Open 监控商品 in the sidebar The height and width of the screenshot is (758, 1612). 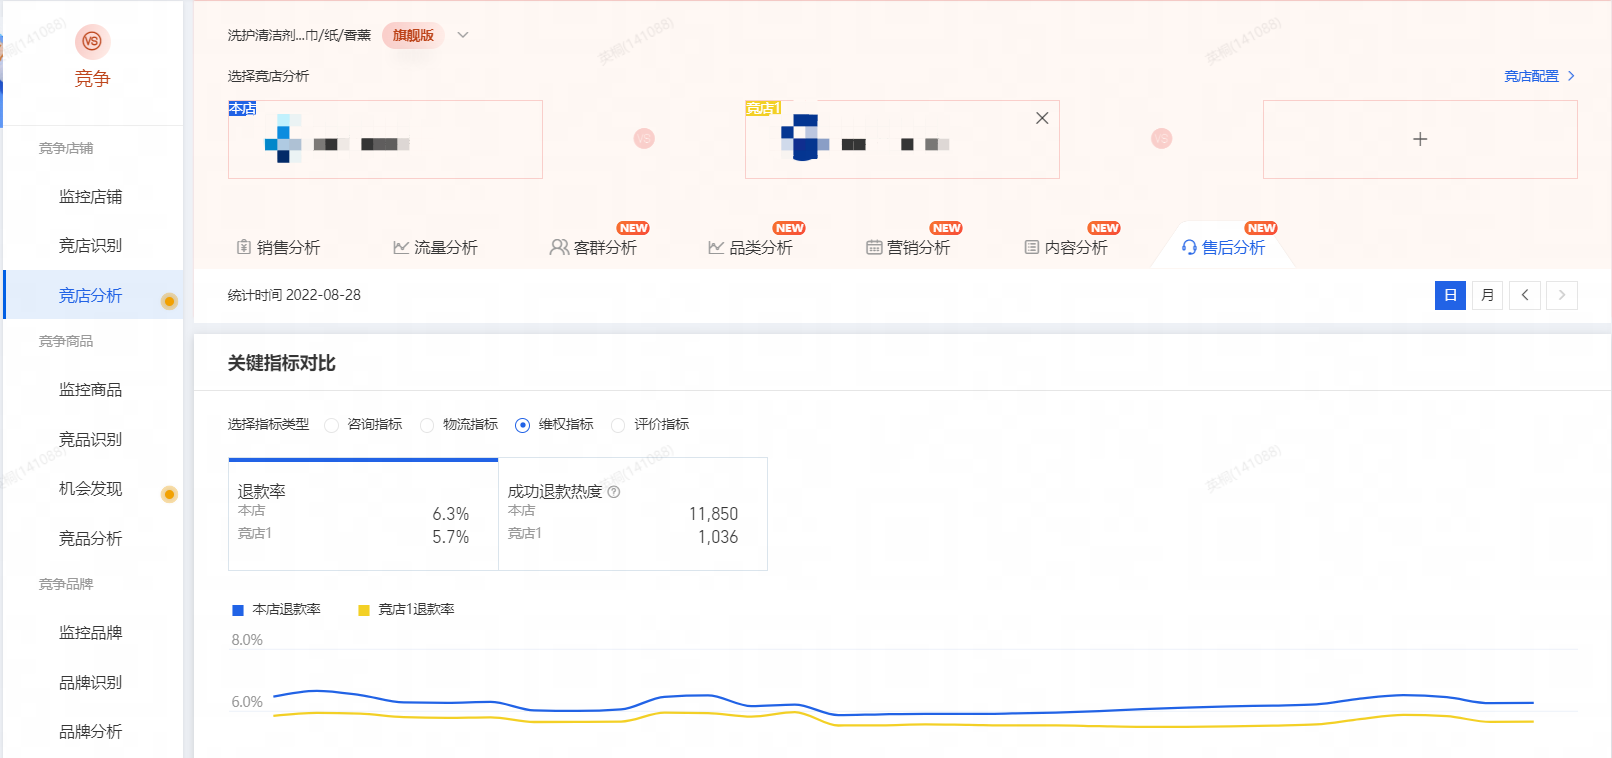(x=91, y=390)
